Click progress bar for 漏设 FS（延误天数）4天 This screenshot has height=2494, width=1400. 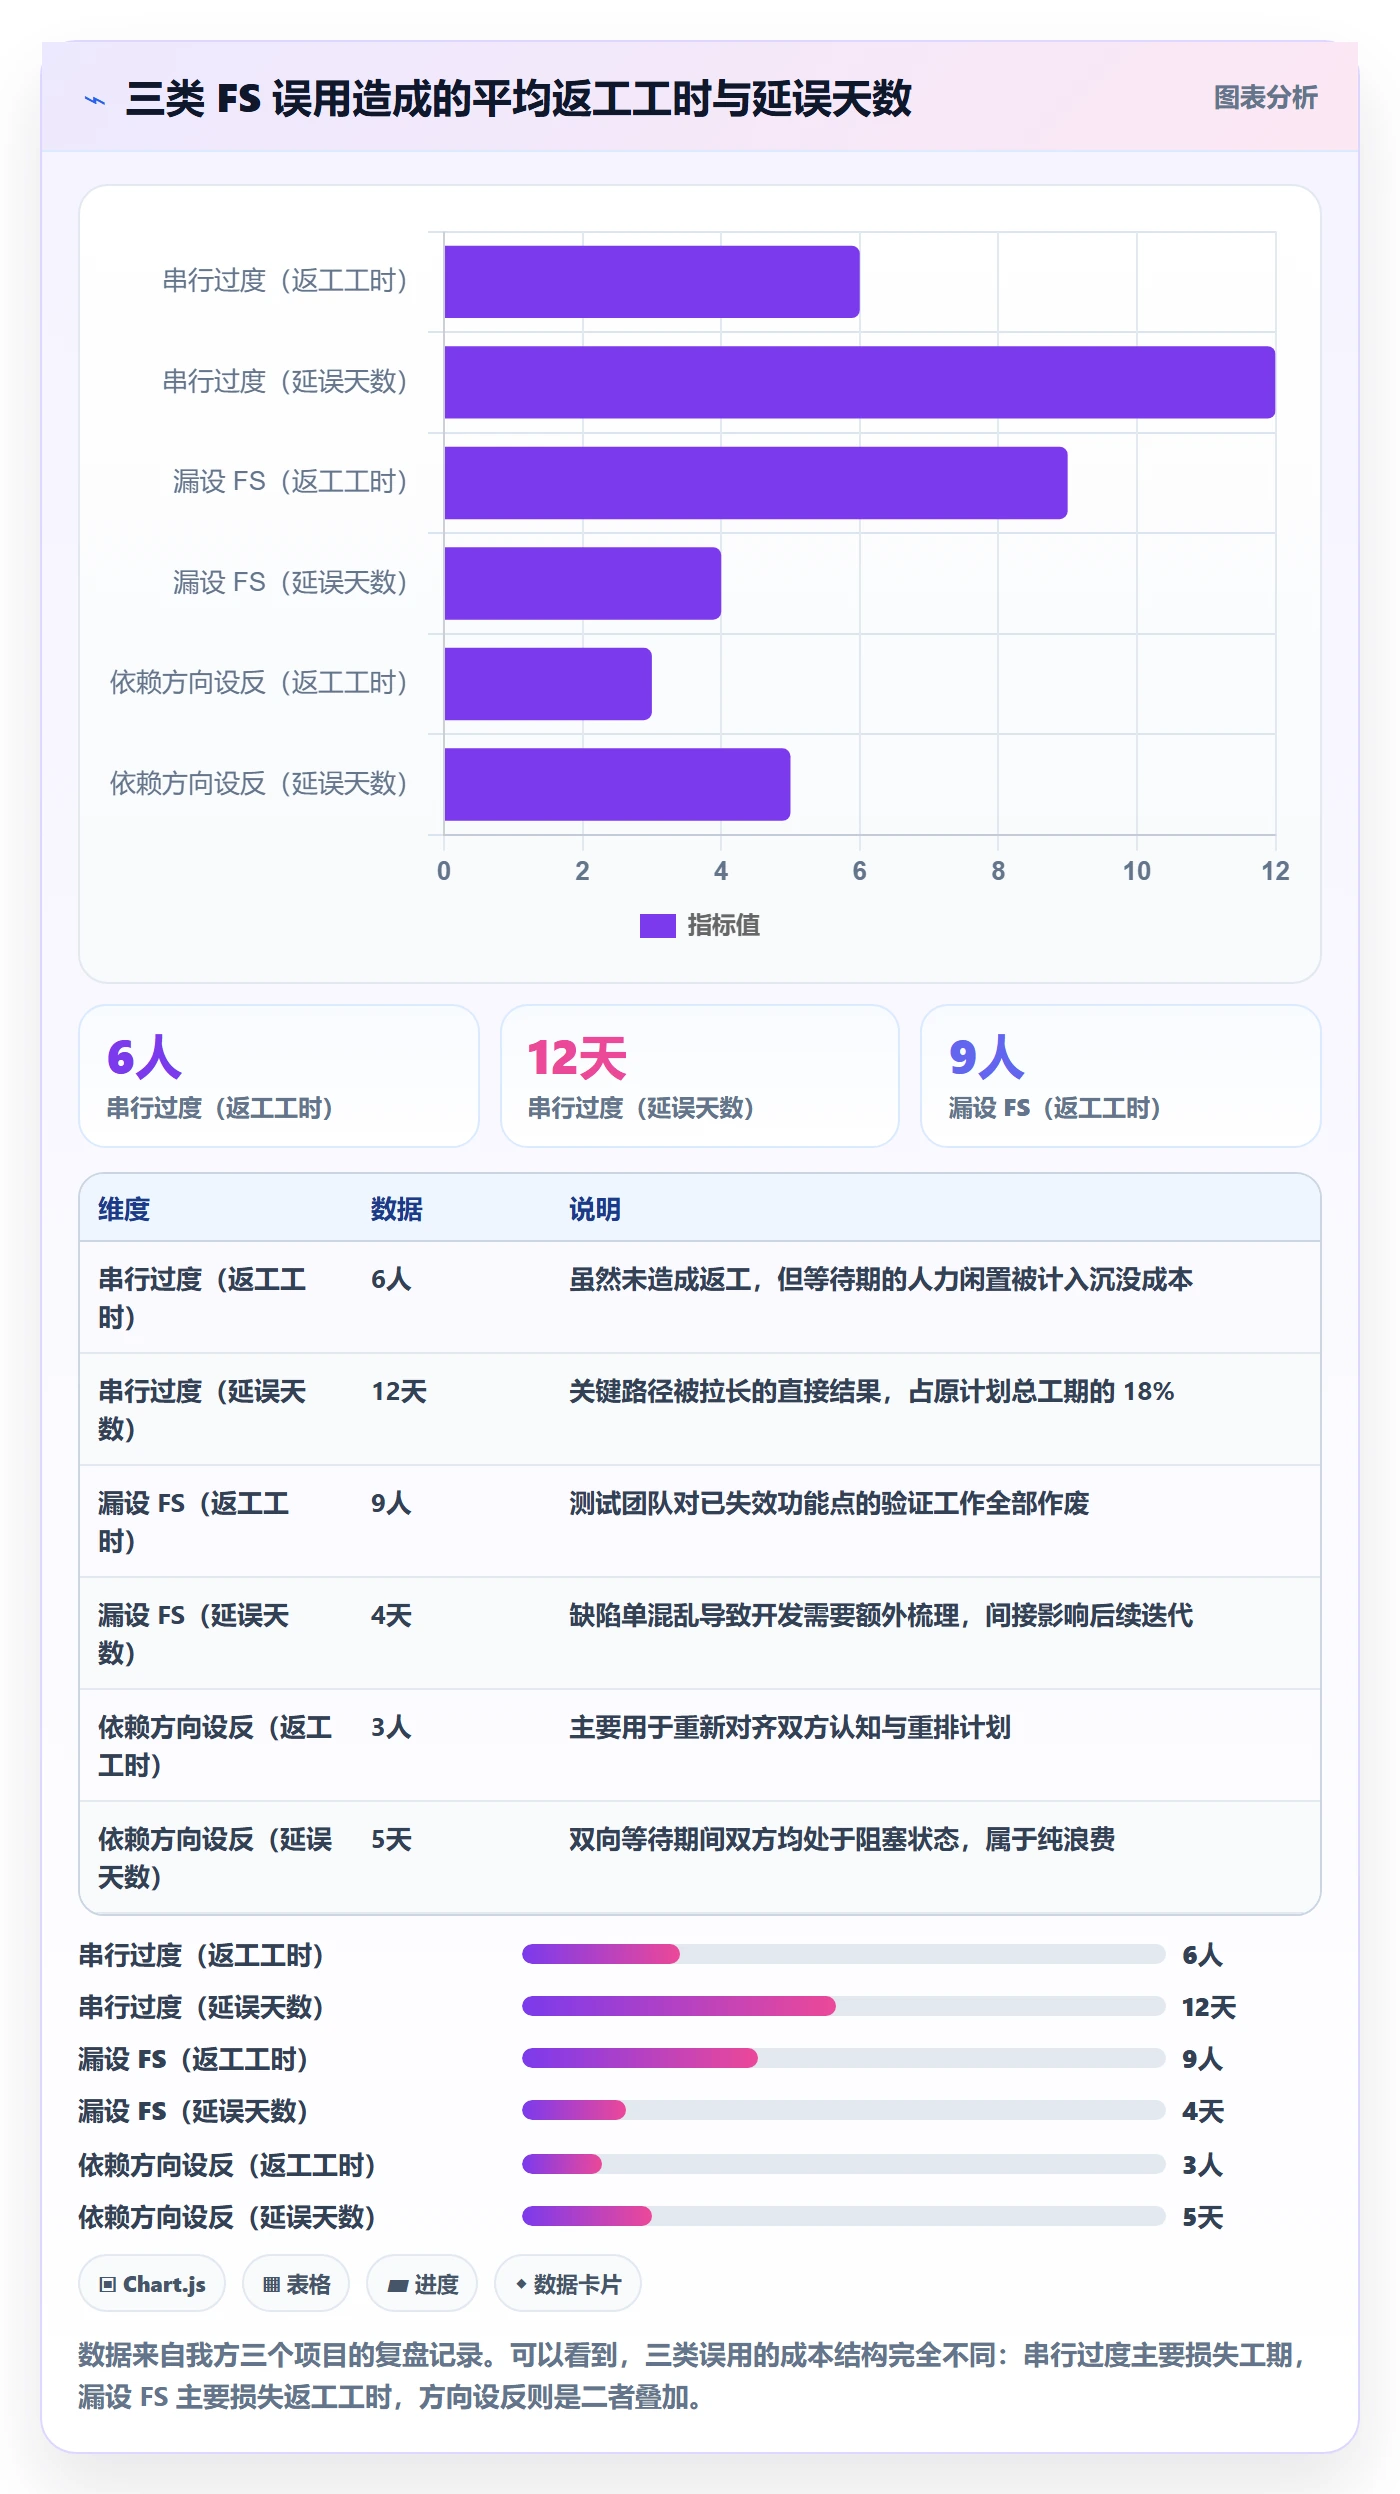843,2110
